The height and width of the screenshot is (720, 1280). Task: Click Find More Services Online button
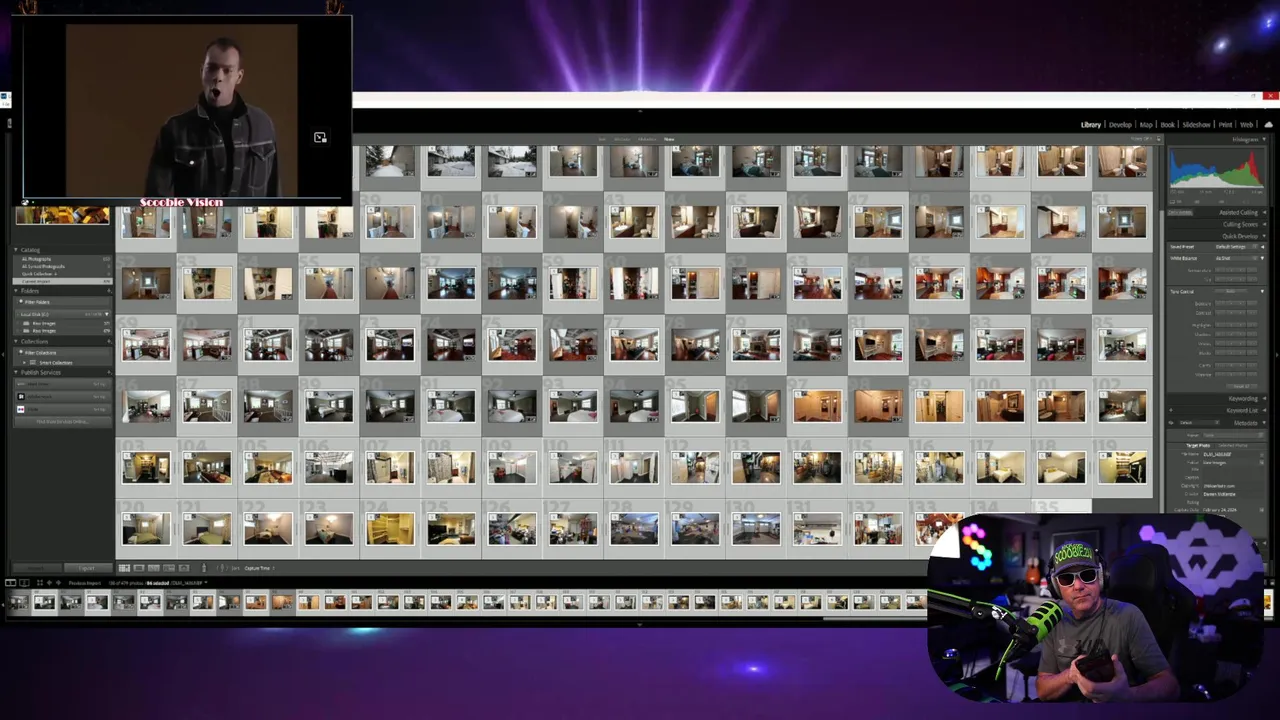tap(62, 421)
